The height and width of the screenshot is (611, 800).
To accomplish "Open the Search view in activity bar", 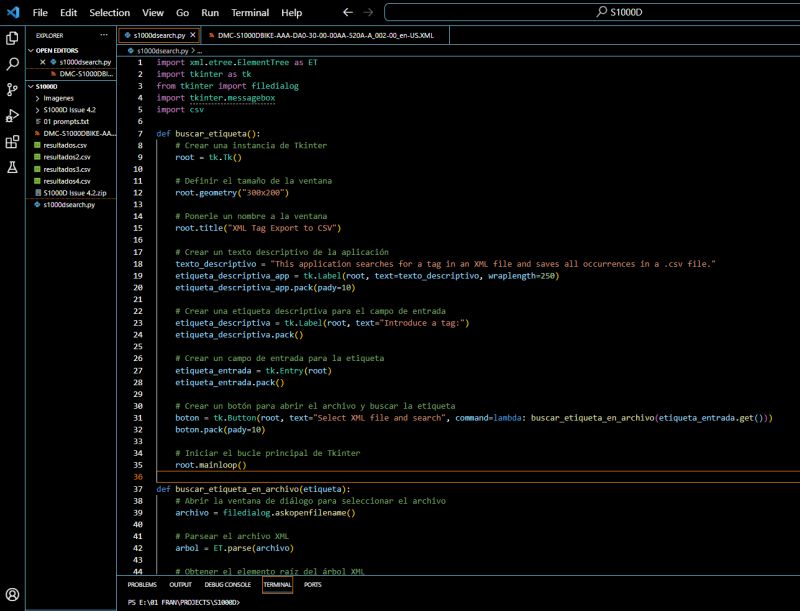I will click(x=13, y=64).
